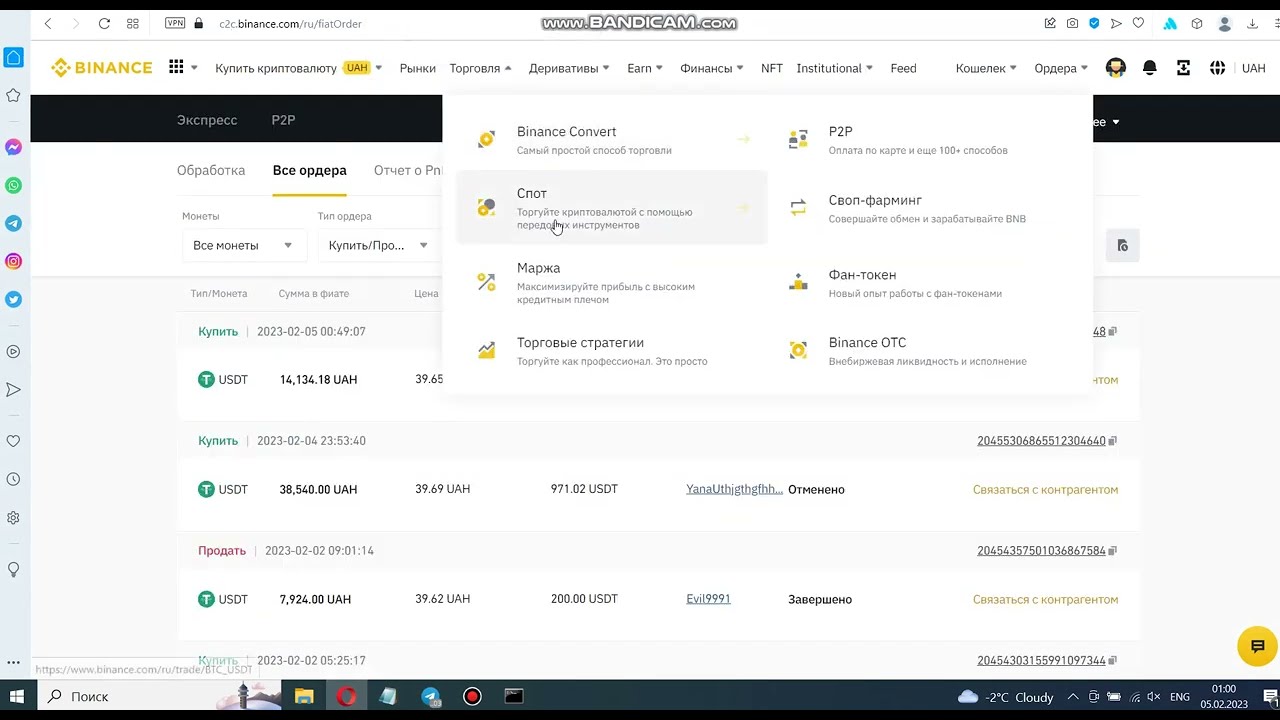The width and height of the screenshot is (1280, 720).
Task: Click the Bandicam record taskbar icon
Action: 472,696
